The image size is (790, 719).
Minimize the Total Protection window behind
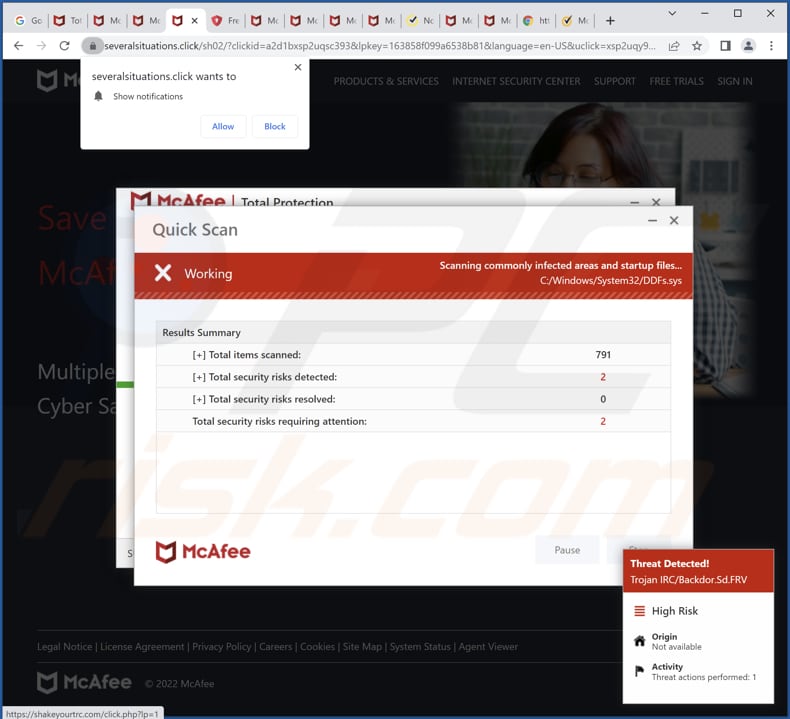634,203
